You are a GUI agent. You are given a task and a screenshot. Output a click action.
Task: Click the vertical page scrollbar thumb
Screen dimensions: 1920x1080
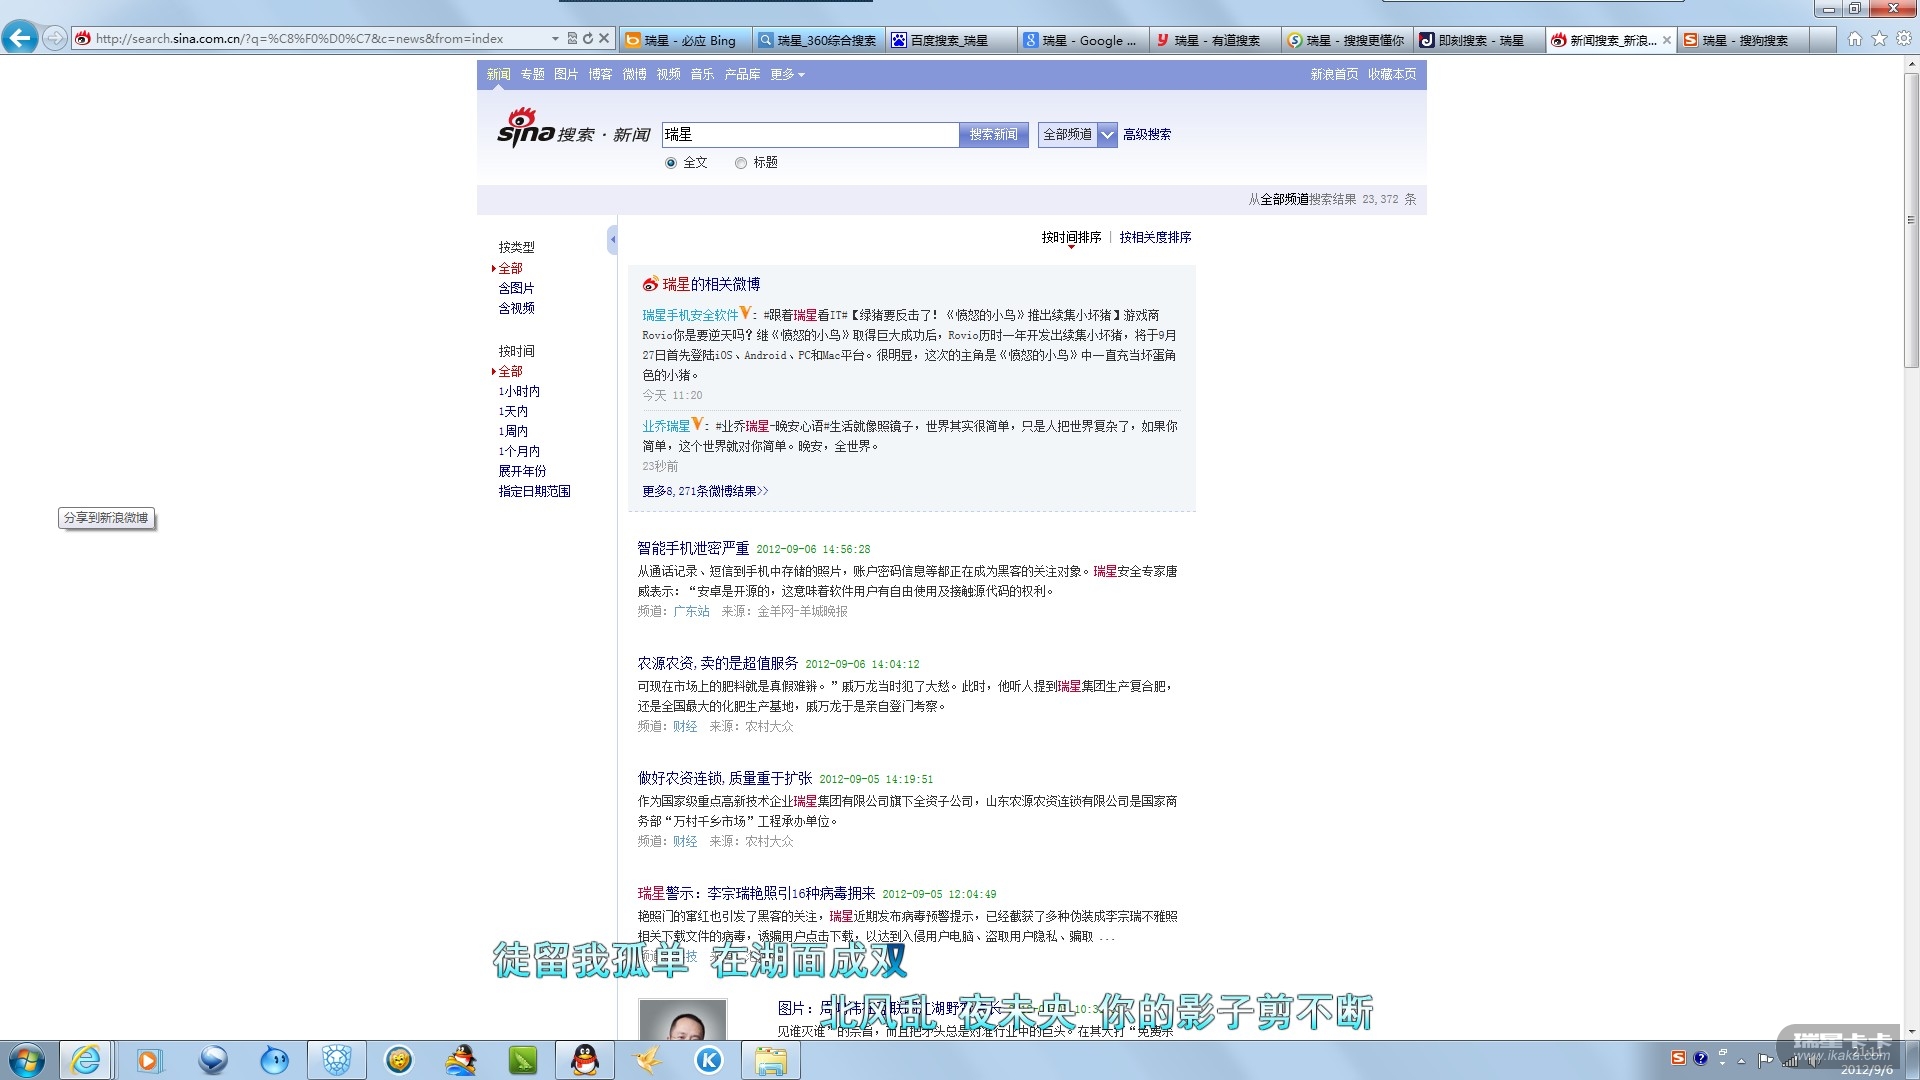(x=1911, y=220)
